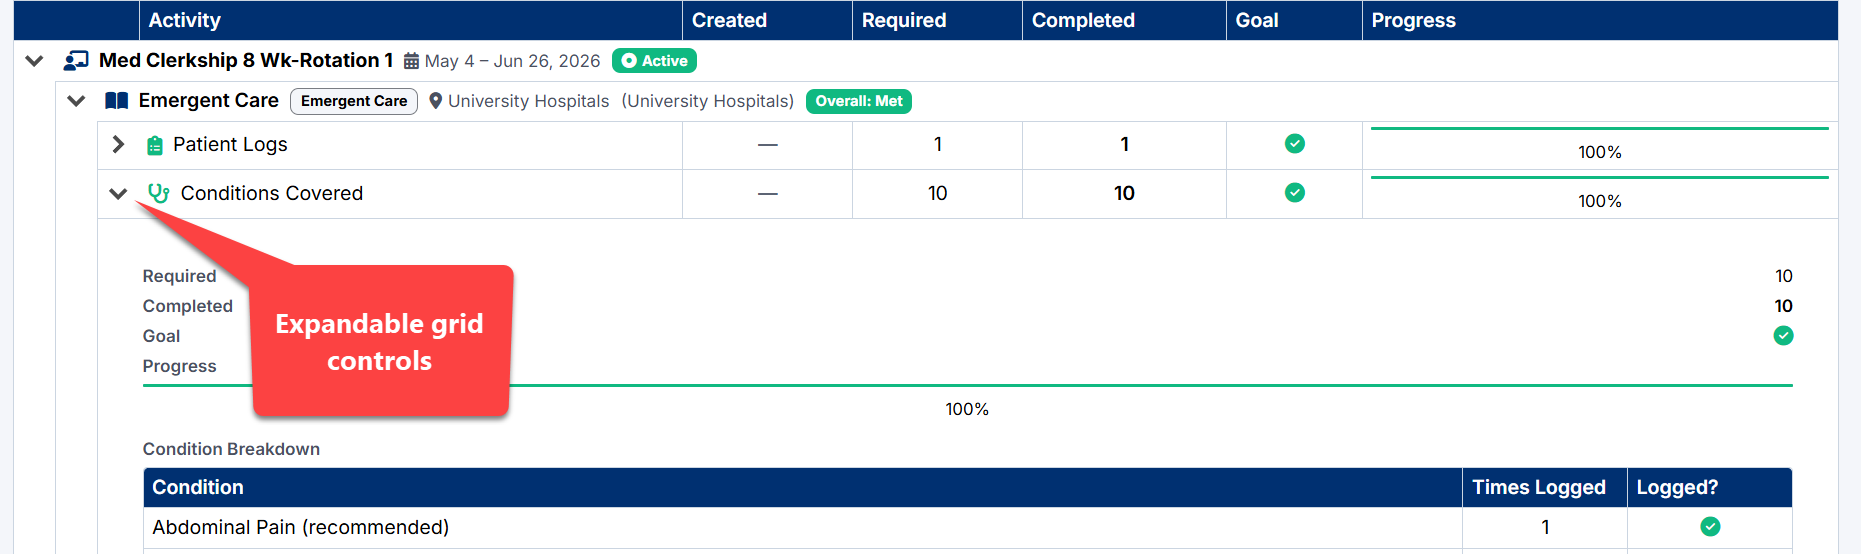This screenshot has width=1861, height=554.
Task: Select the Abdominal Pain (recommended) row
Action: point(968,527)
